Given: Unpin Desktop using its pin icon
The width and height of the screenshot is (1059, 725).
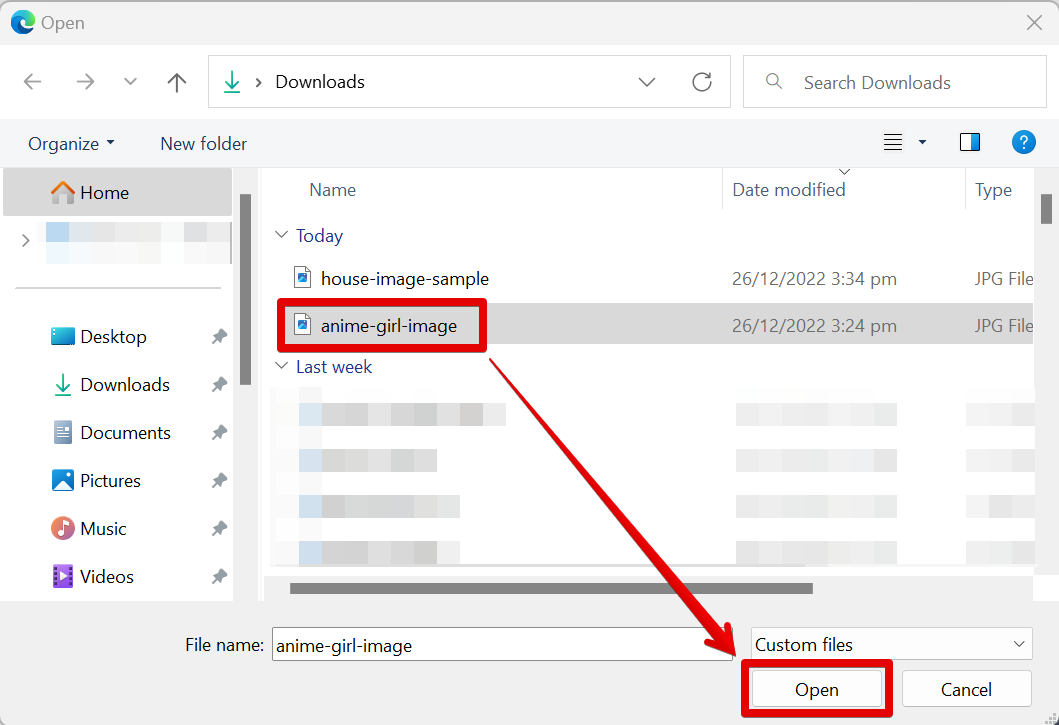Looking at the screenshot, I should tap(219, 337).
